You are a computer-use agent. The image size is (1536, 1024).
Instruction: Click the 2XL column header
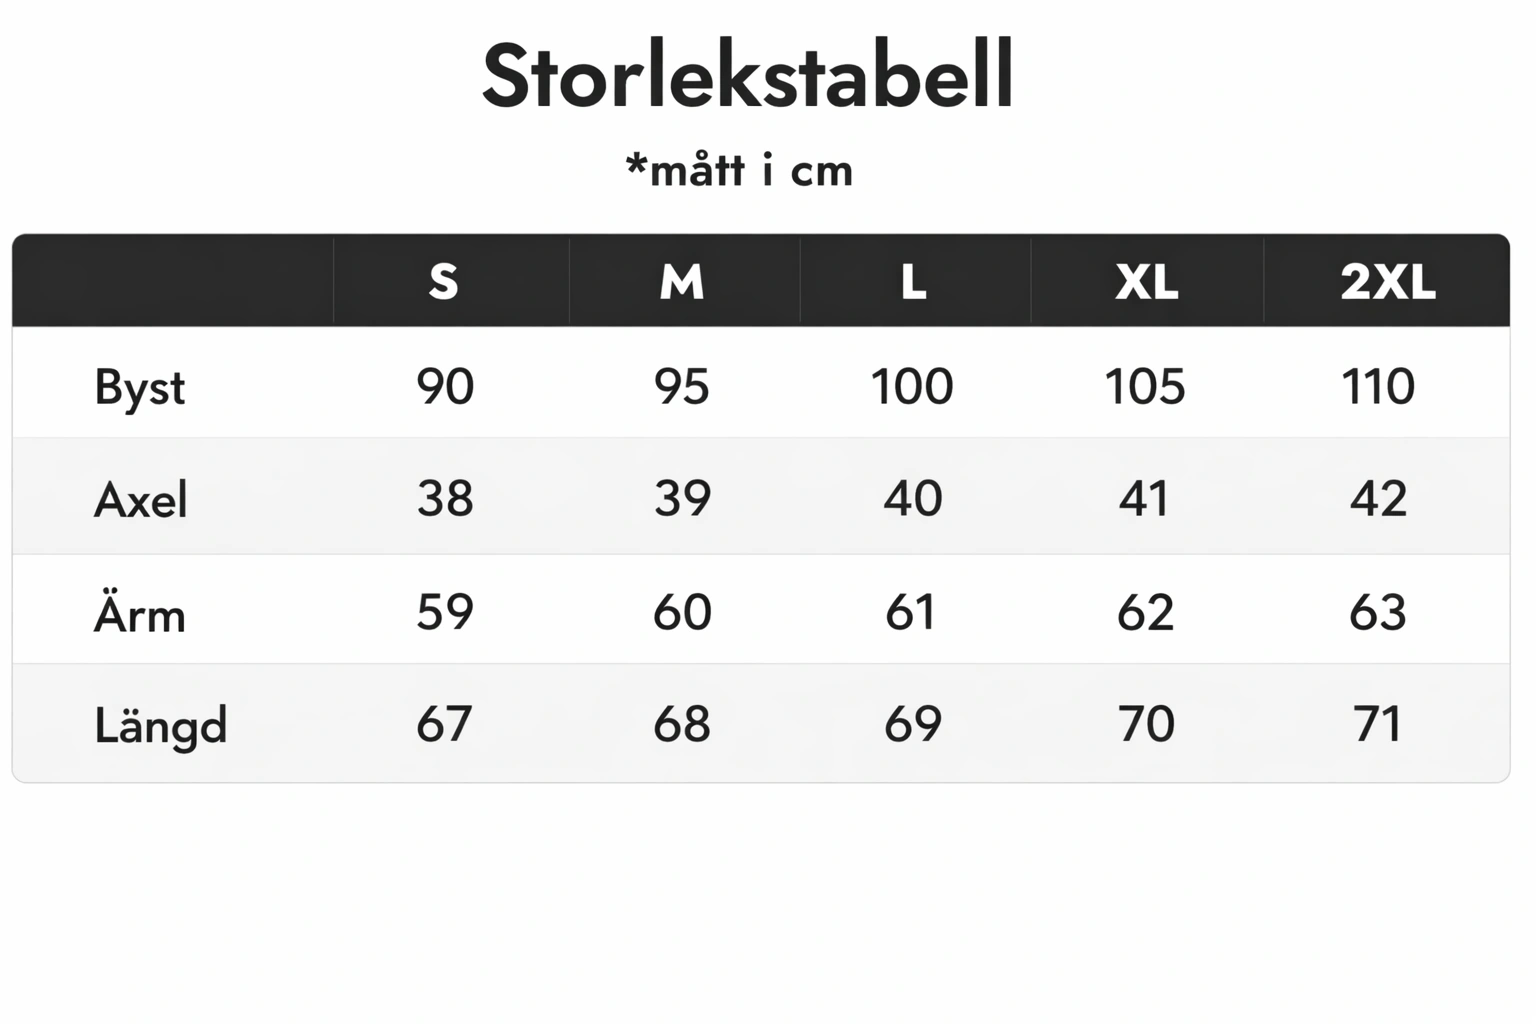tap(1387, 282)
